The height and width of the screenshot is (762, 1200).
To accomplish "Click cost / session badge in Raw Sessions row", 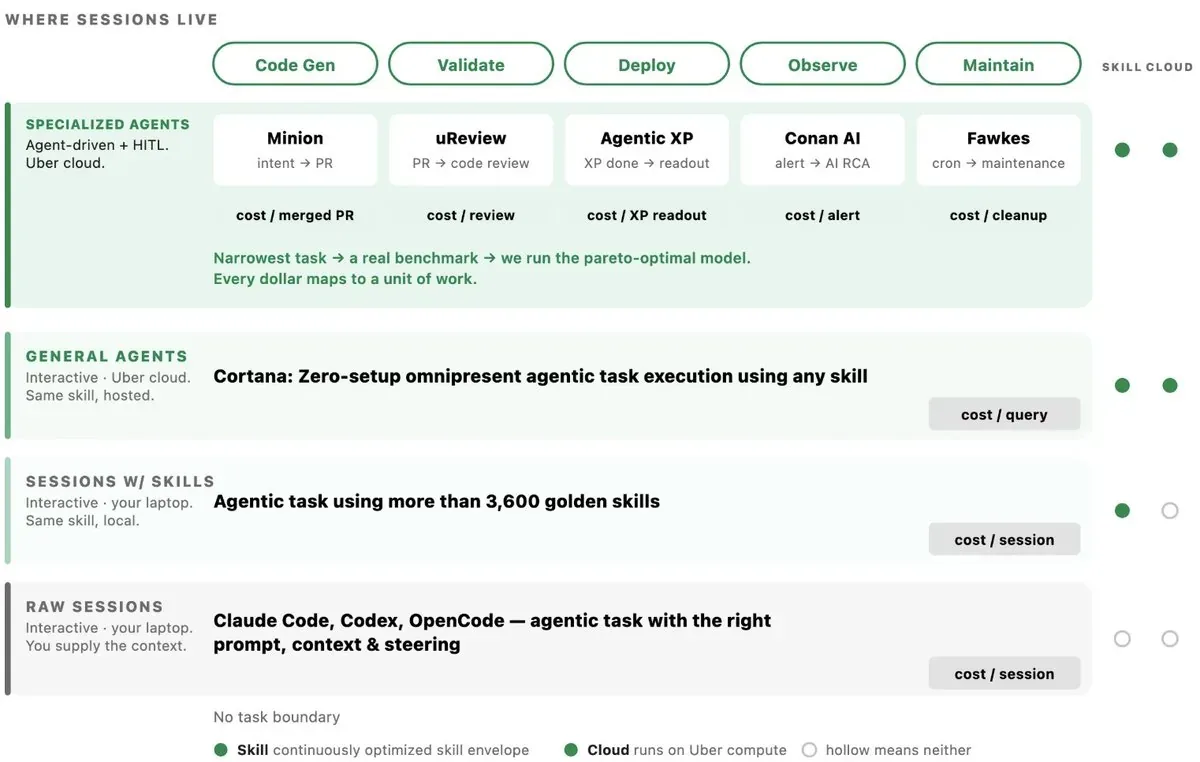I will tap(1004, 673).
